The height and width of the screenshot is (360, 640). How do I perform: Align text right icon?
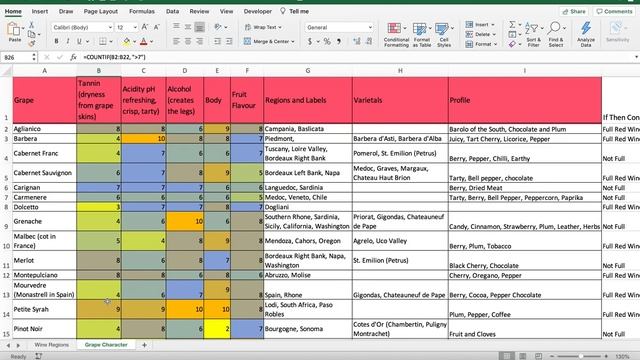coord(199,41)
